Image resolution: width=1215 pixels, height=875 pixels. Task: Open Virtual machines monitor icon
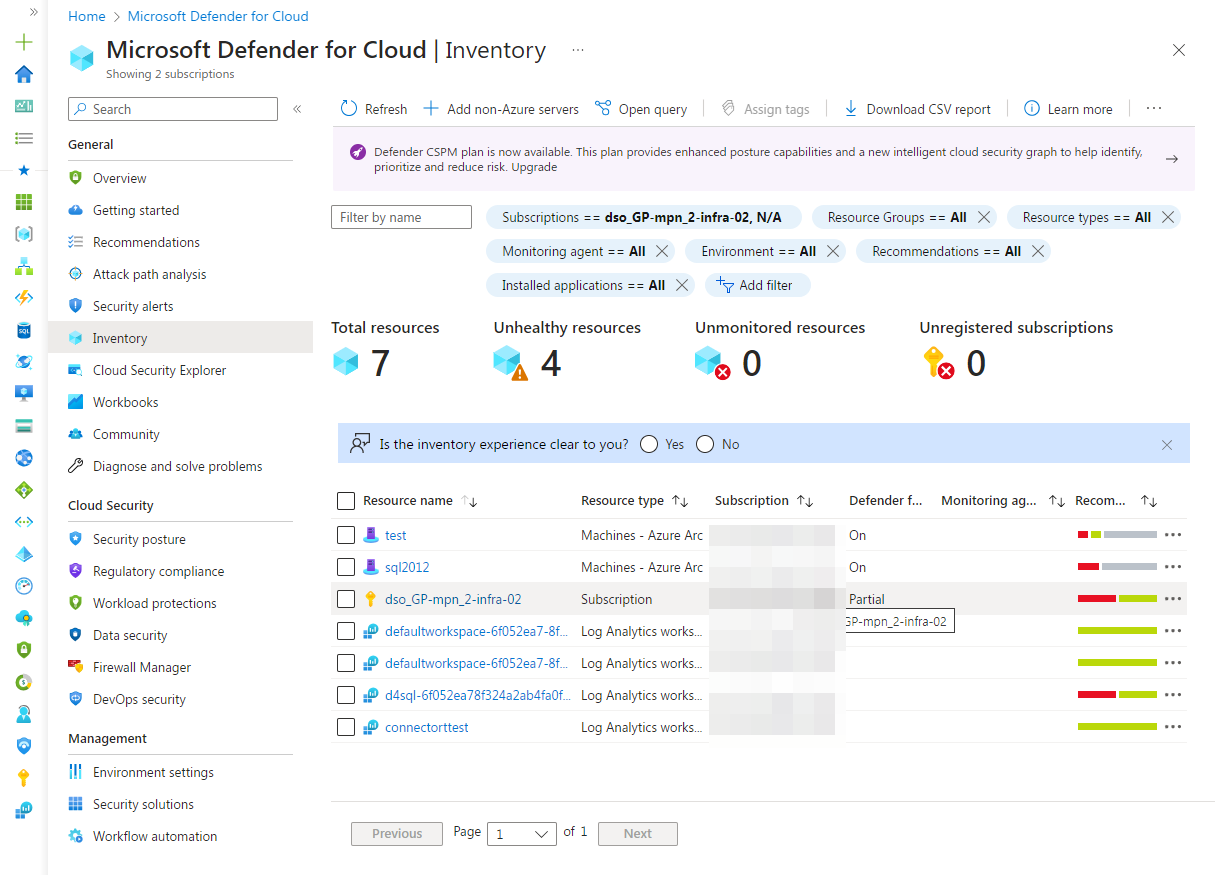pos(24,394)
